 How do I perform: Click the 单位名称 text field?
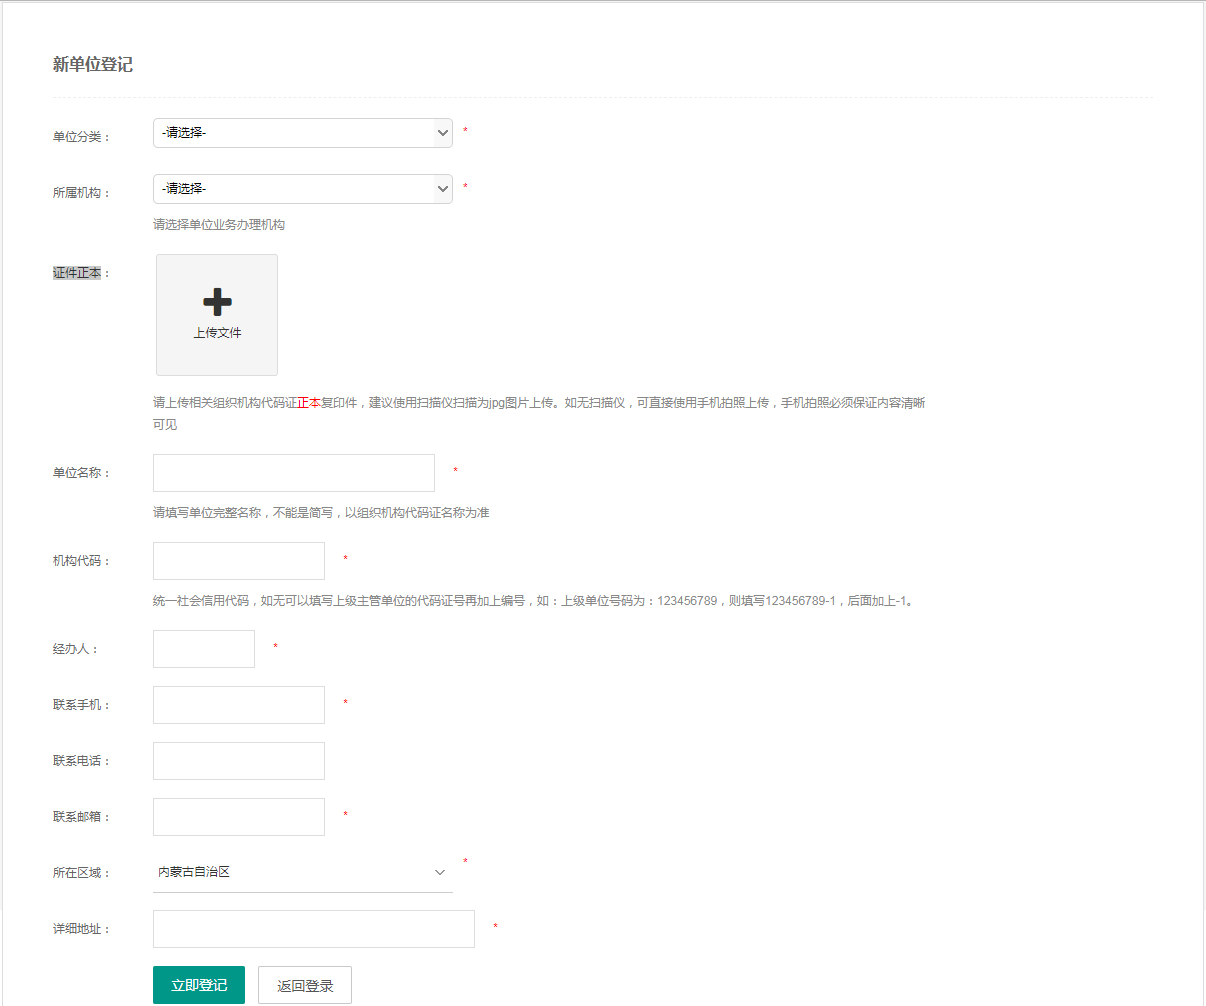[293, 473]
